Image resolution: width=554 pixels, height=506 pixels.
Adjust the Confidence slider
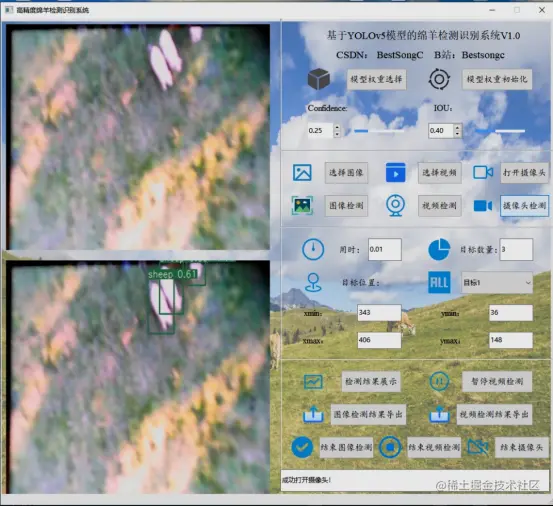pyautogui.click(x=379, y=131)
